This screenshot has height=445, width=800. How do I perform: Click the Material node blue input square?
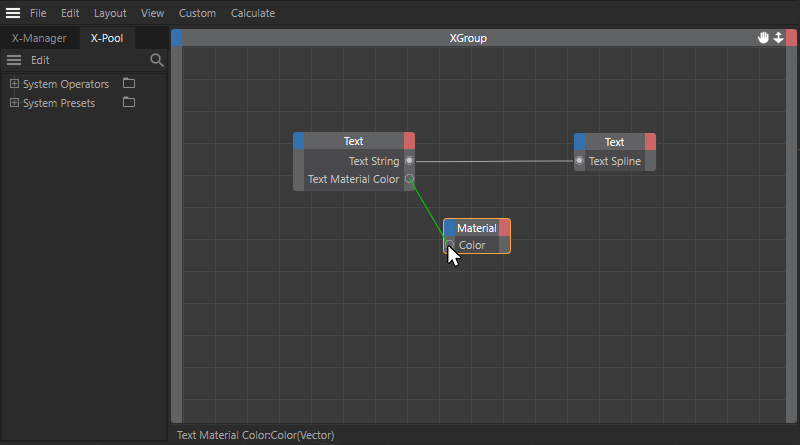click(449, 228)
